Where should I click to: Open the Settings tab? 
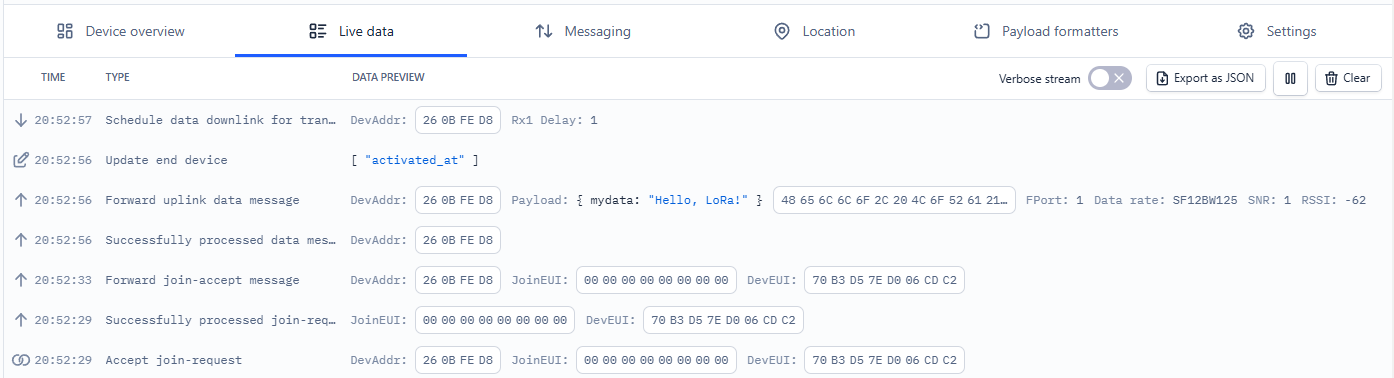[x=1276, y=31]
